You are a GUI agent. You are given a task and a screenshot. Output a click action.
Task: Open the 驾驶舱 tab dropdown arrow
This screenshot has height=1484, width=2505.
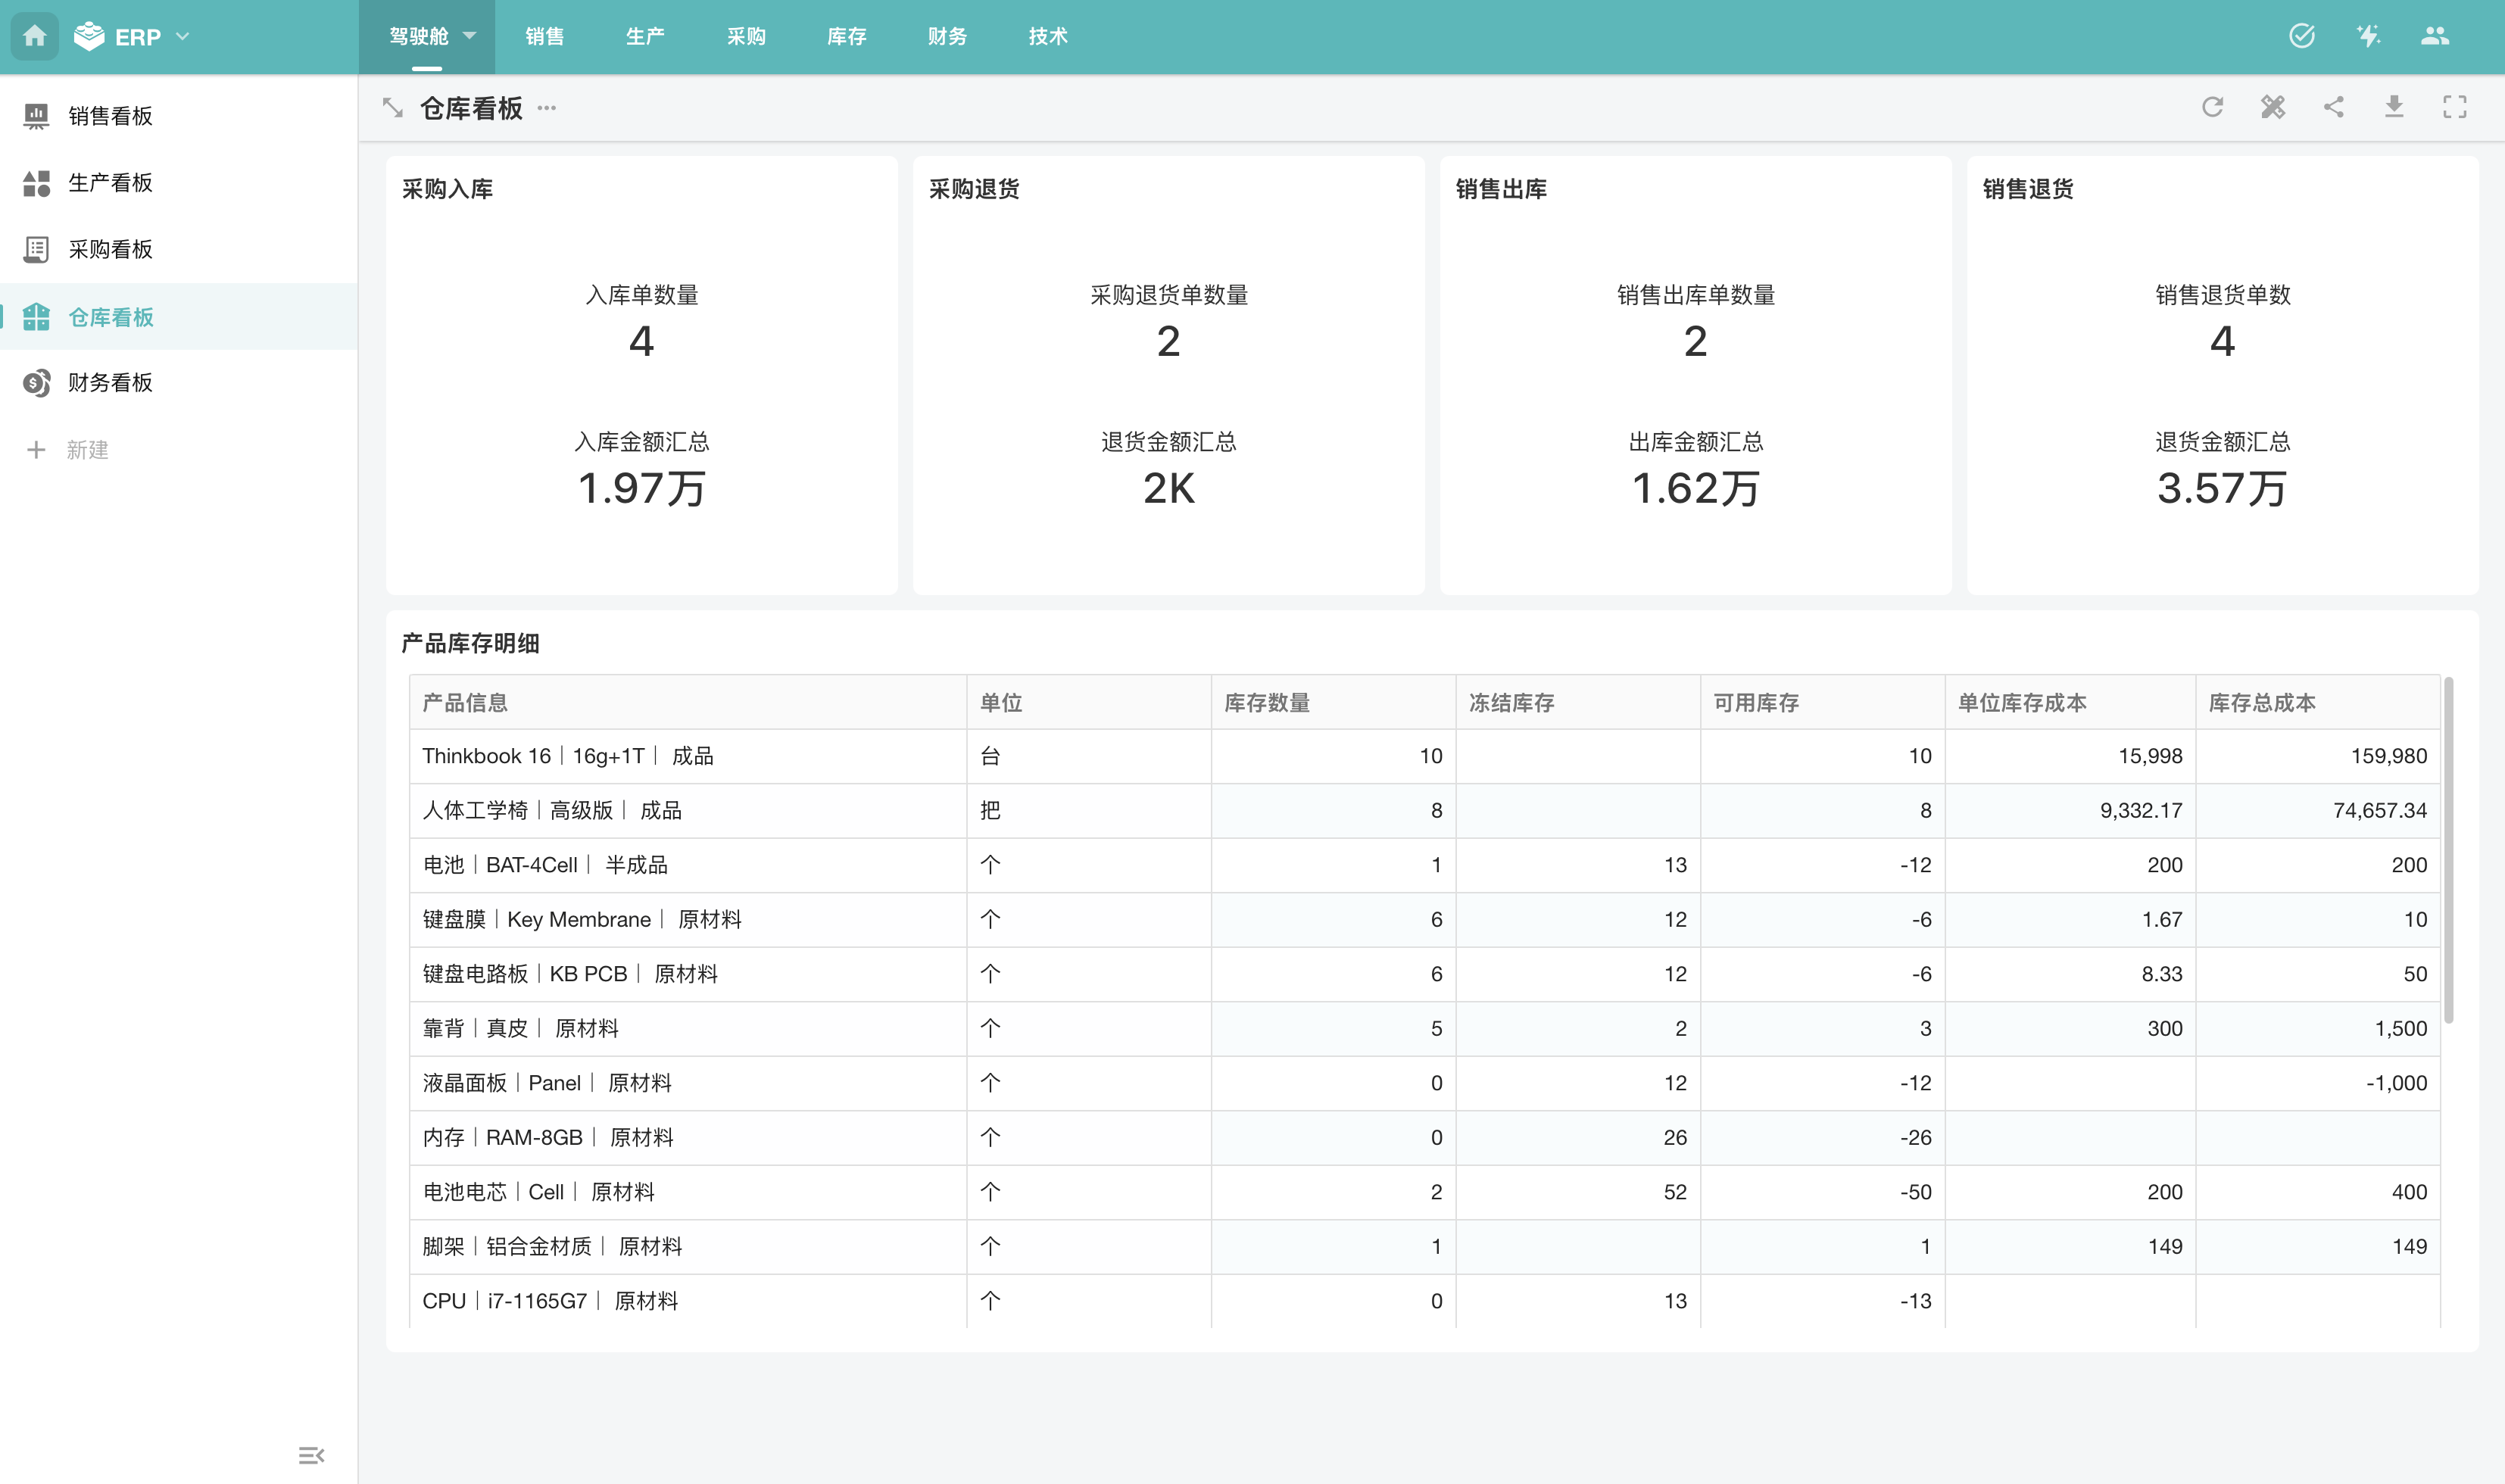point(470,36)
